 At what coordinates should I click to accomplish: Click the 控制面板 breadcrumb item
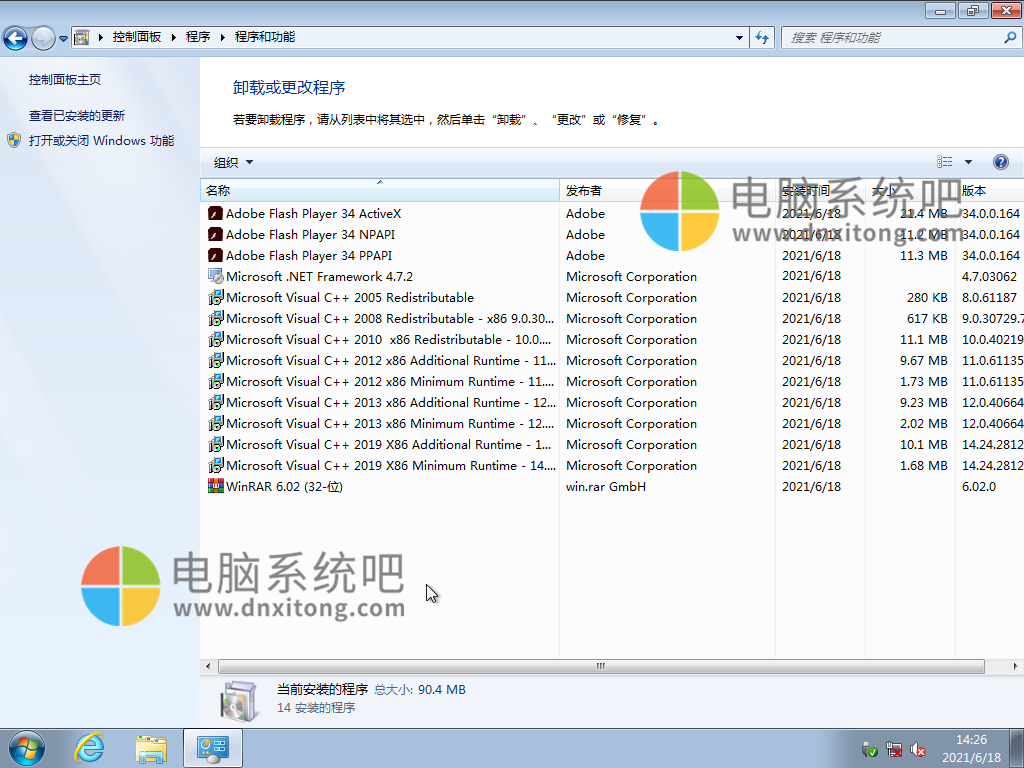coord(136,37)
